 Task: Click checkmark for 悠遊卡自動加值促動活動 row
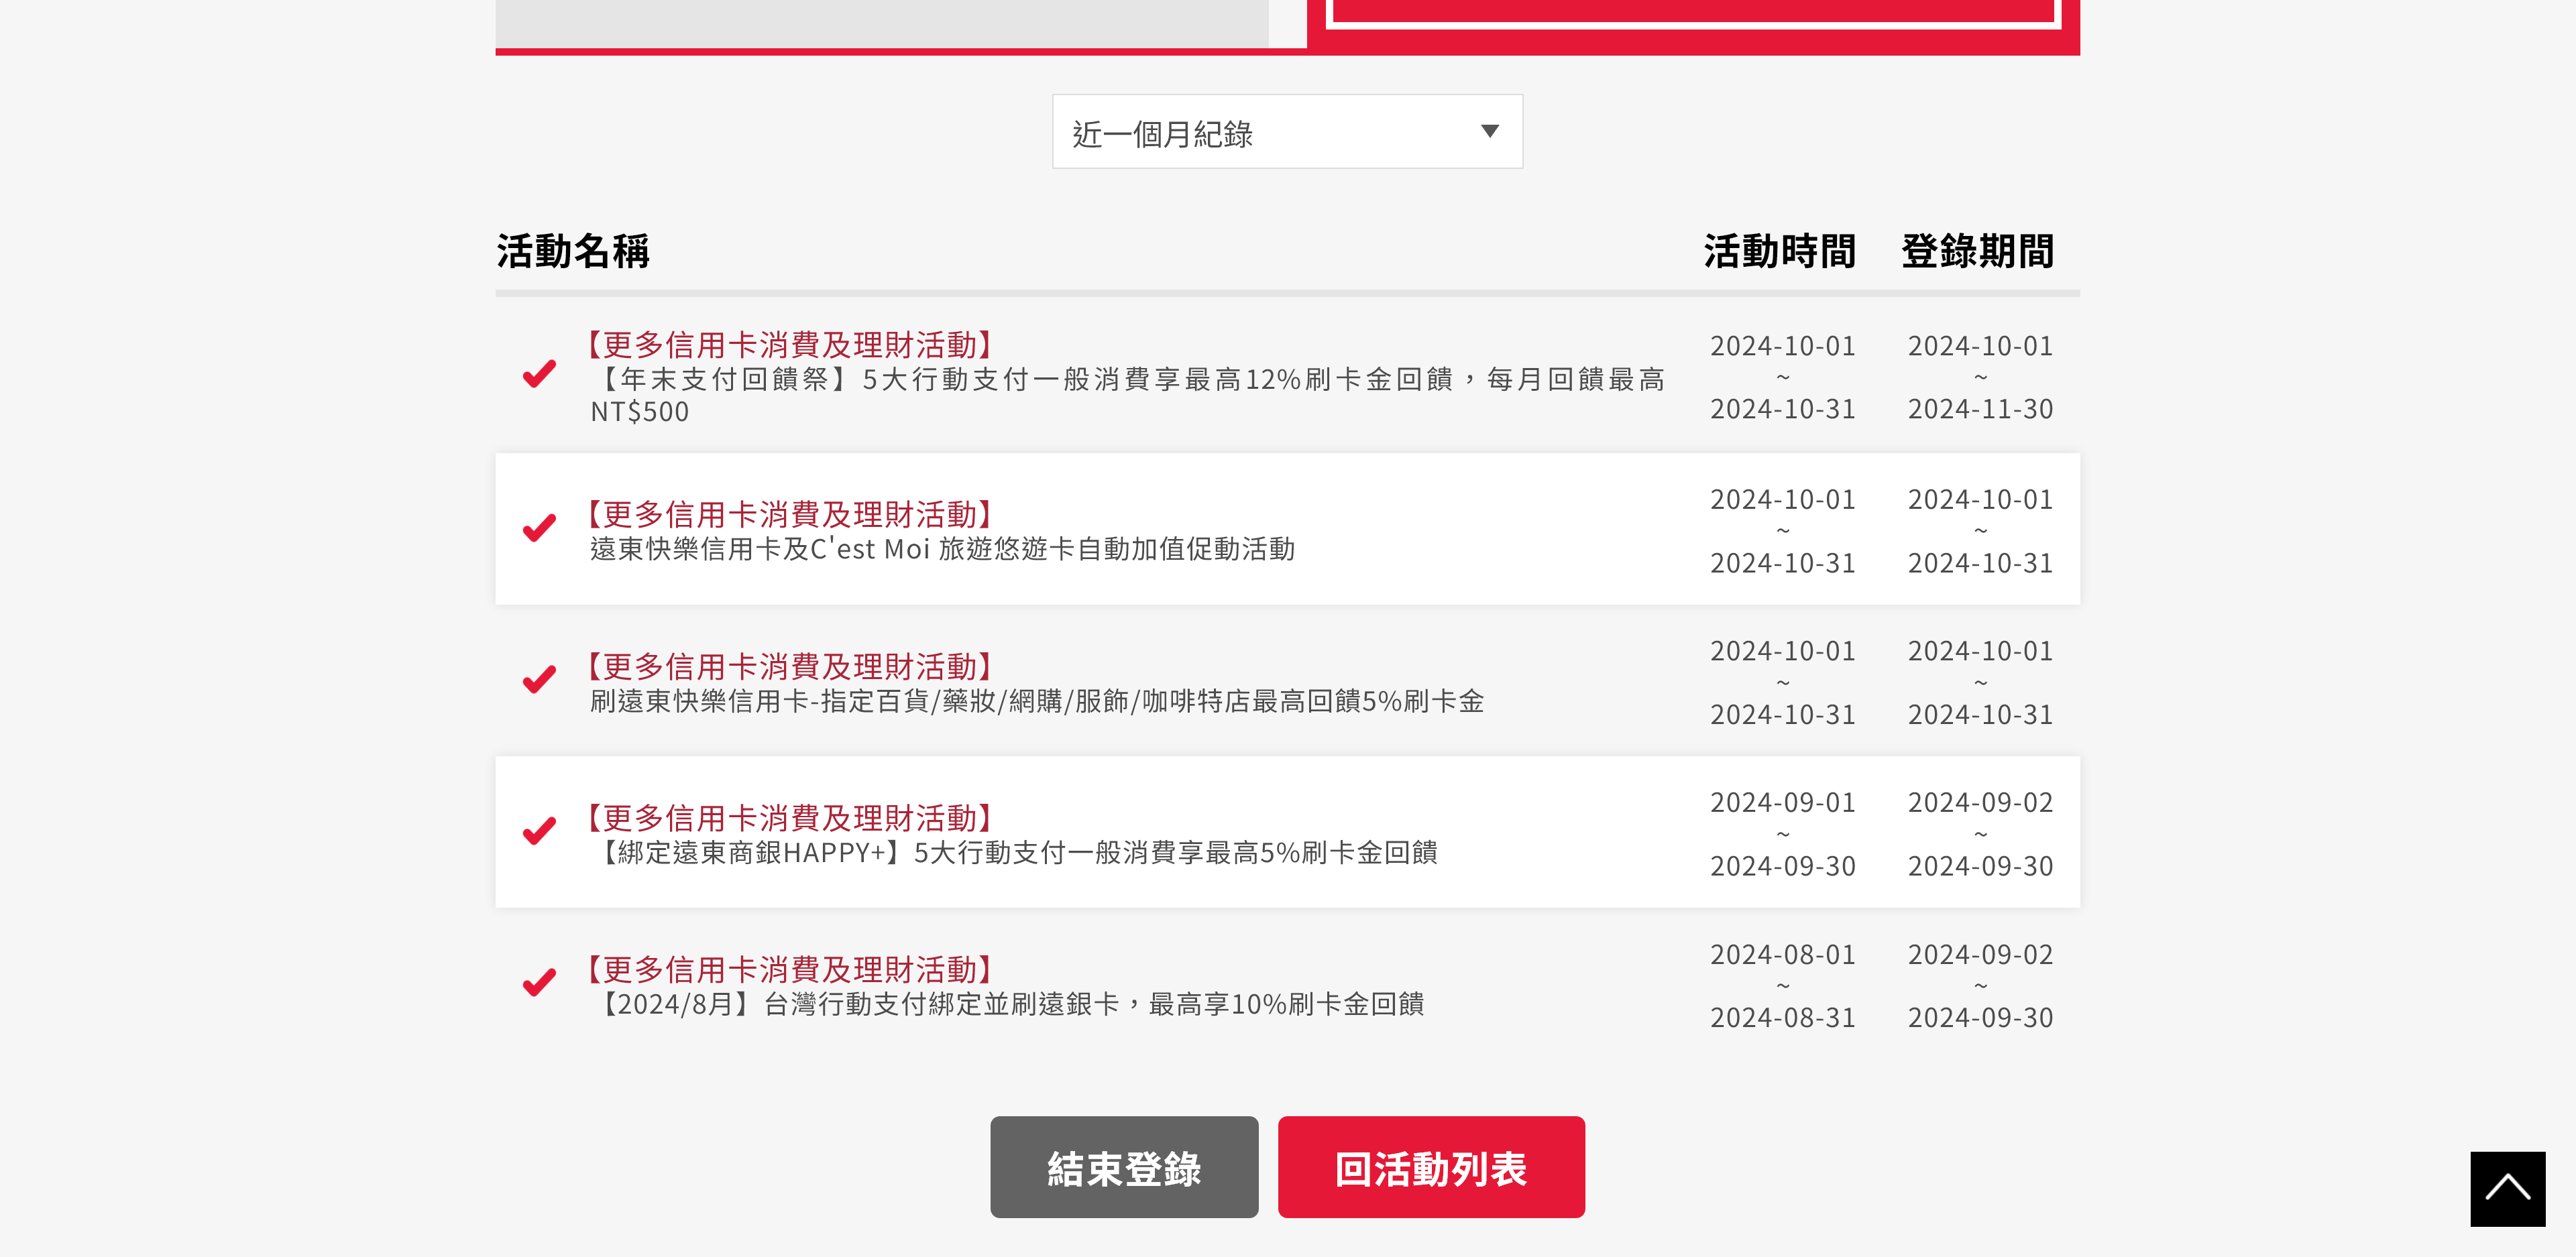tap(539, 528)
